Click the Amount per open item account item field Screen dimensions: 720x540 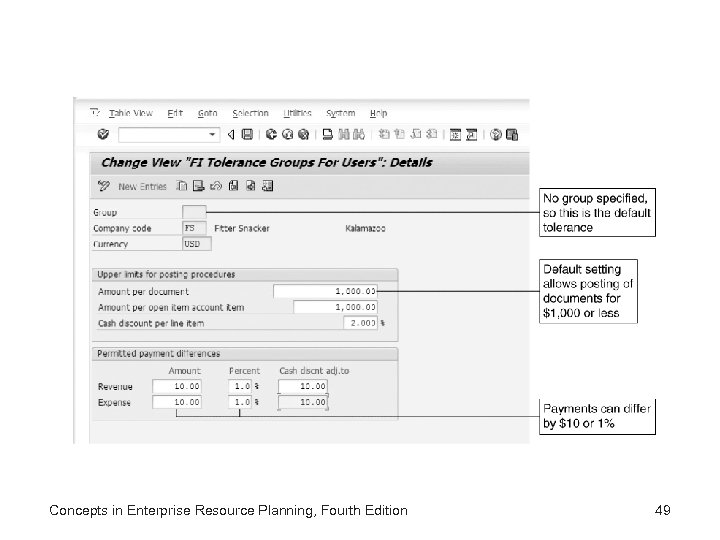335,307
